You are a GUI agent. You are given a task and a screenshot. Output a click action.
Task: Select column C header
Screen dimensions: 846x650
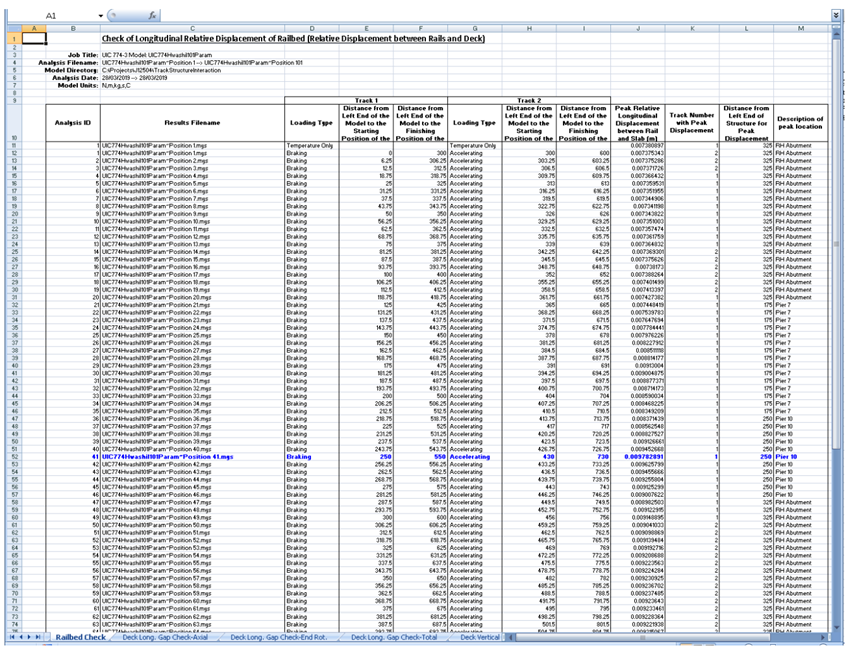coord(192,27)
